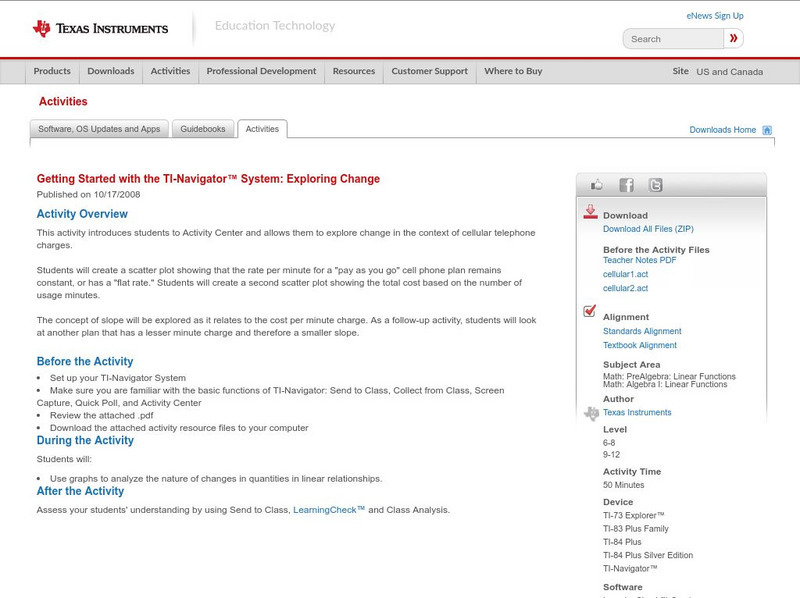This screenshot has height=598, width=800.
Task: Click the thumbs-up like icon
Action: coord(596,185)
